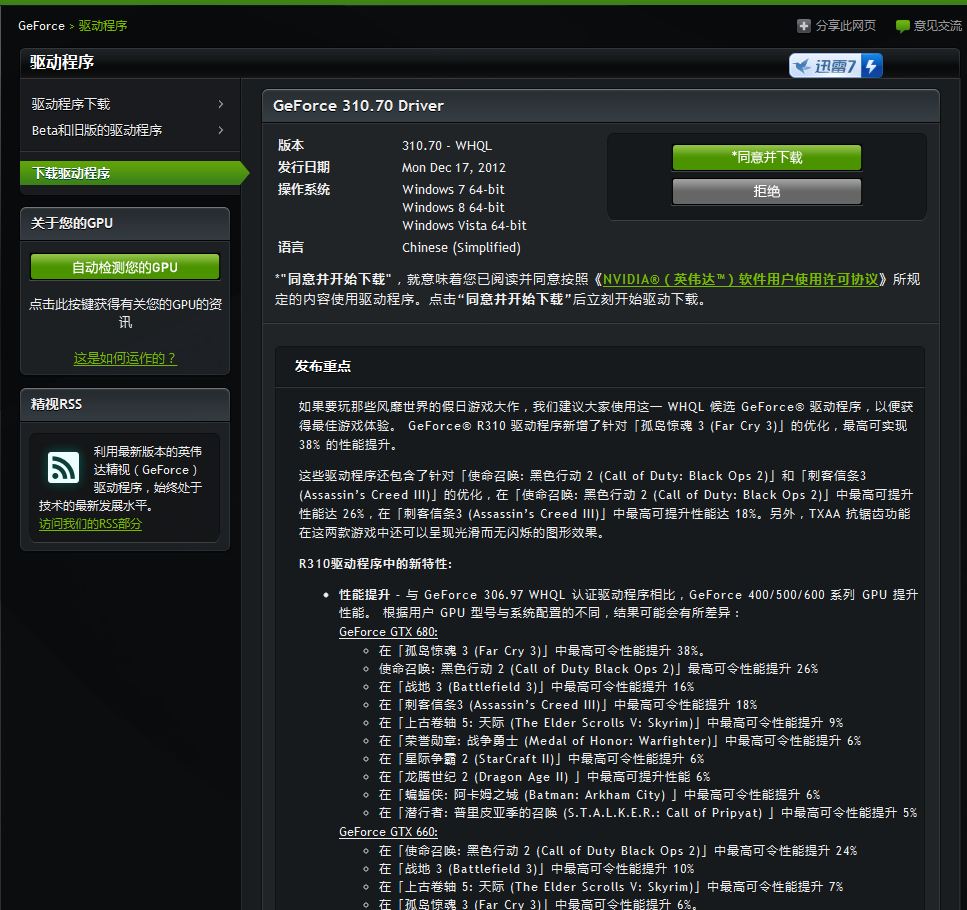Click GTX 660 Black Ops 2 24% line
Viewport: 967px width, 910px height.
pos(618,851)
